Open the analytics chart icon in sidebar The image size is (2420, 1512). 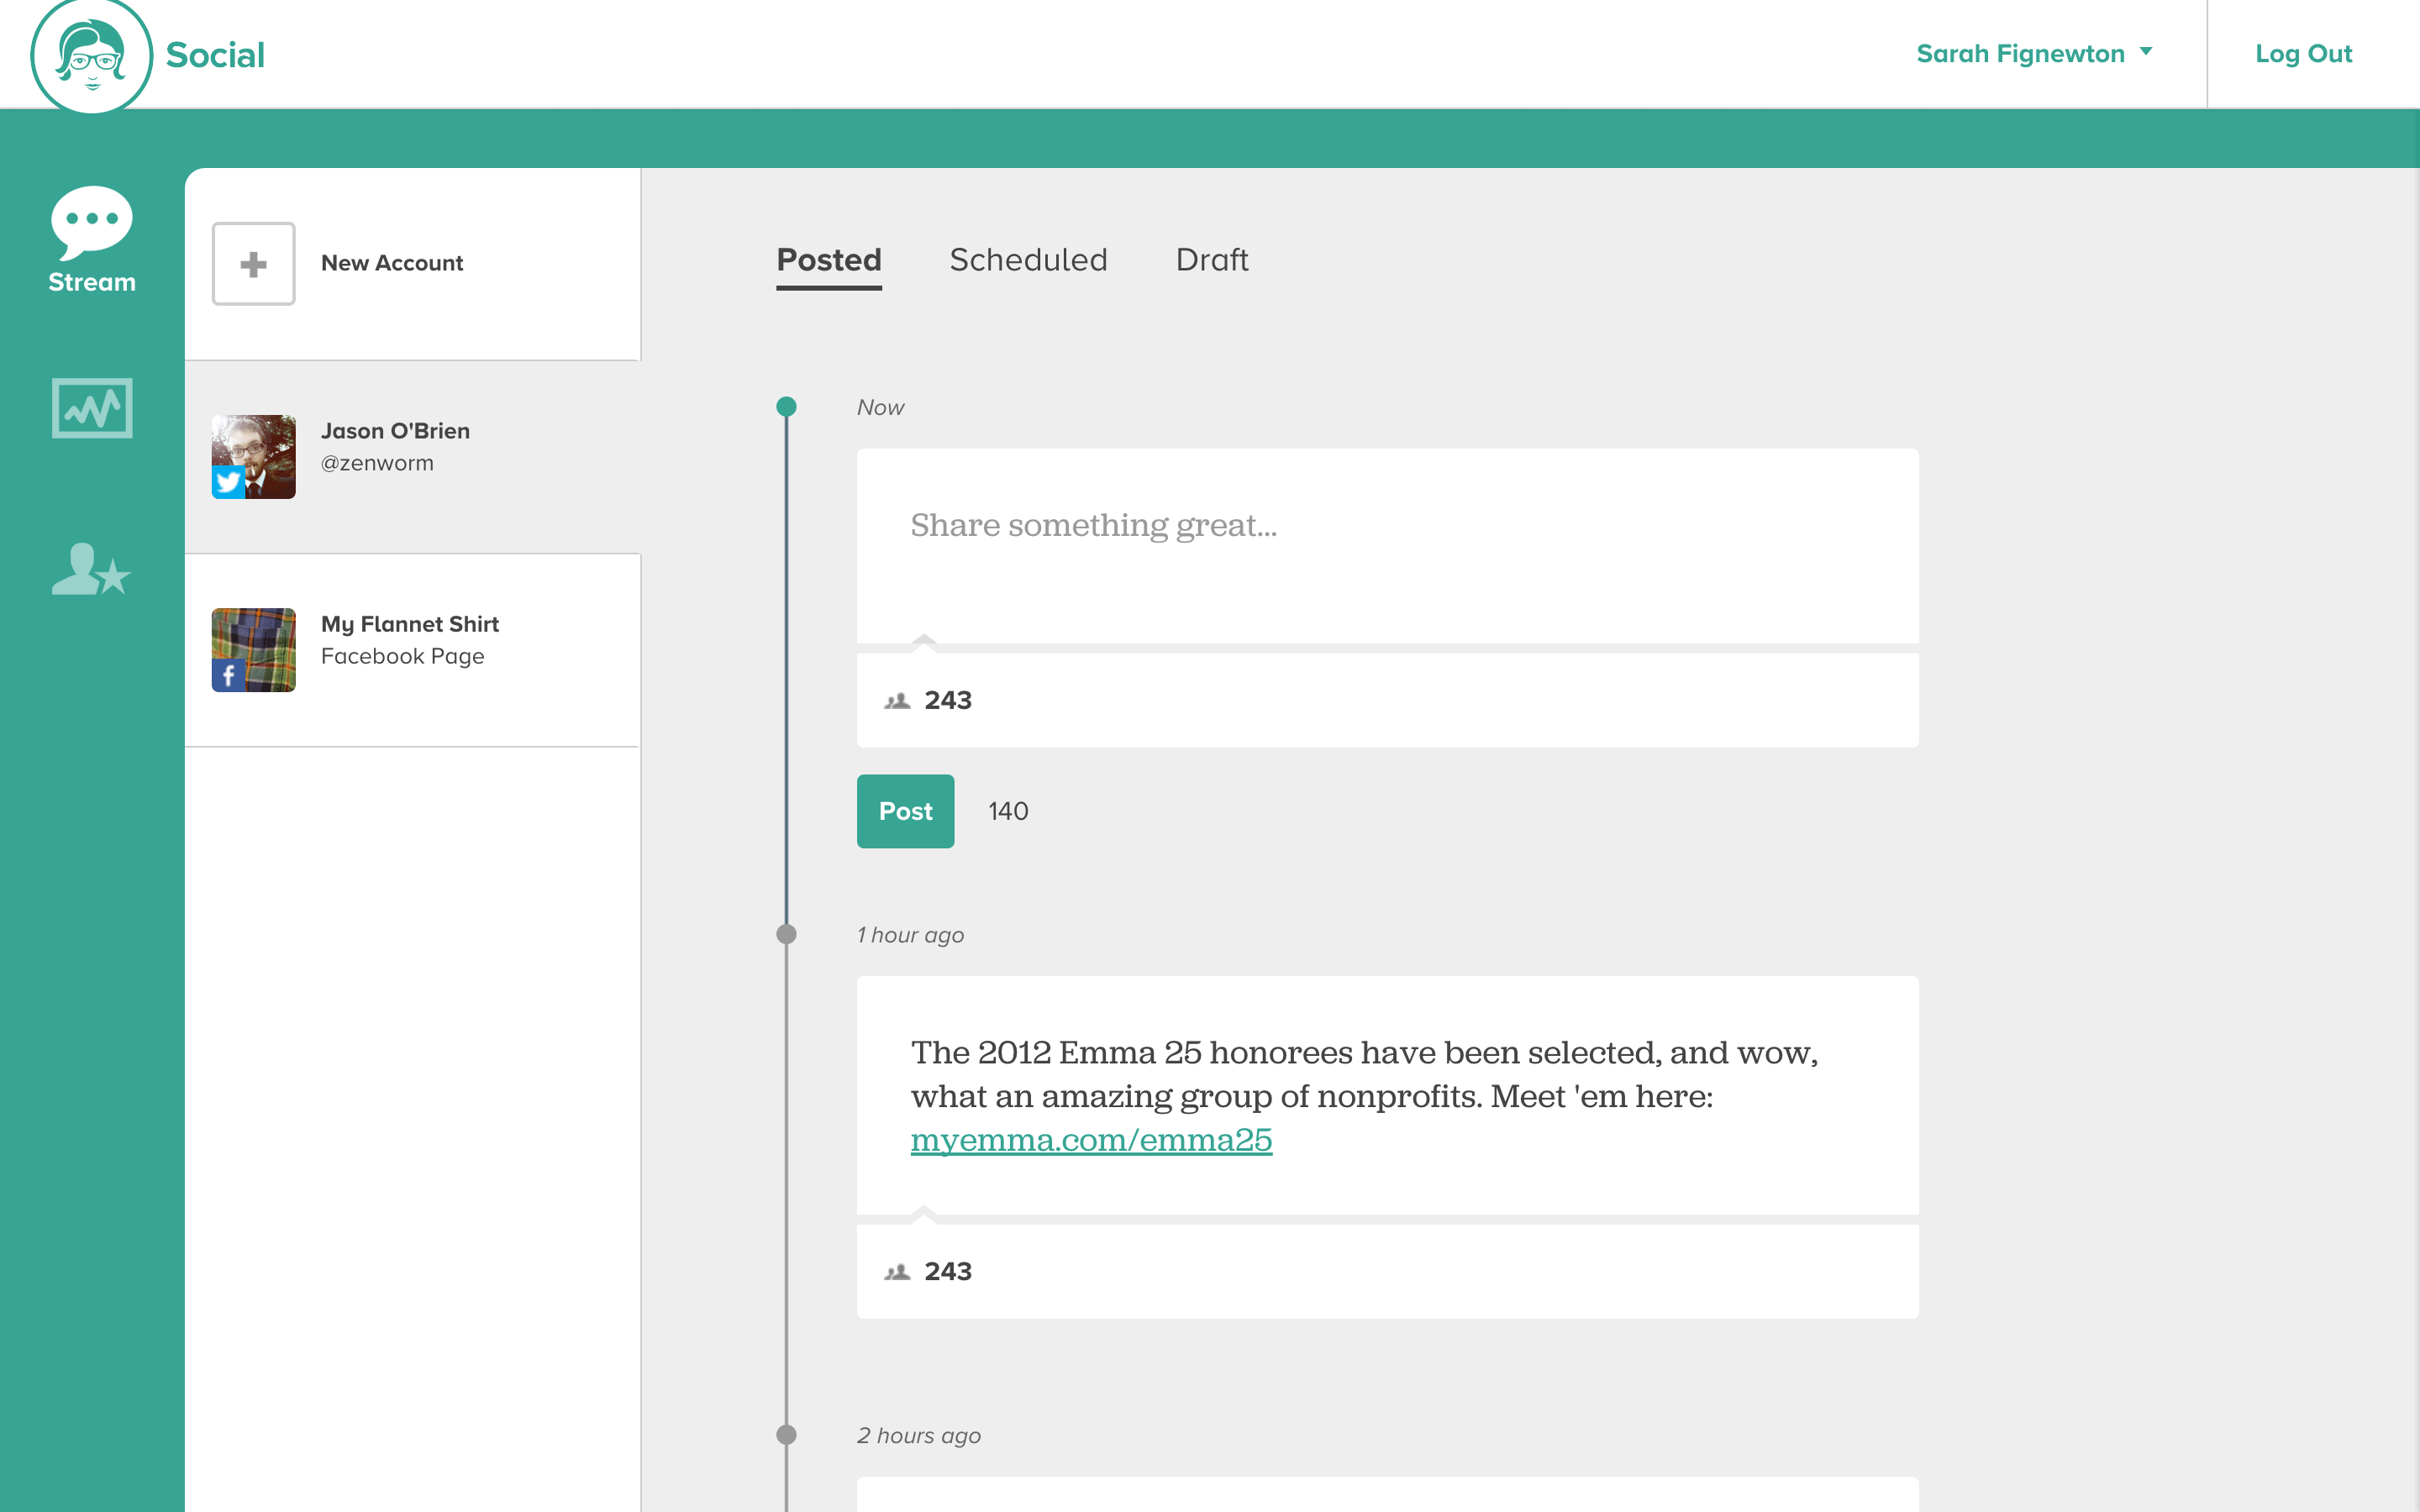pos(91,408)
